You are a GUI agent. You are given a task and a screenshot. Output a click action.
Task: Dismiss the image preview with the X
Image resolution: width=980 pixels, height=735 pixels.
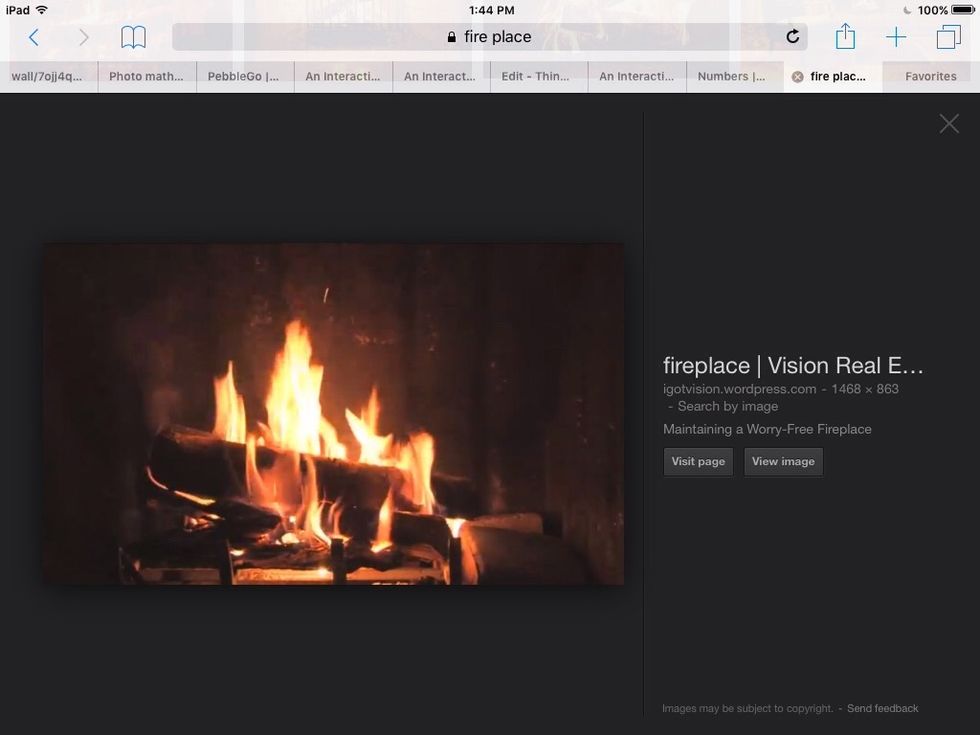click(948, 123)
